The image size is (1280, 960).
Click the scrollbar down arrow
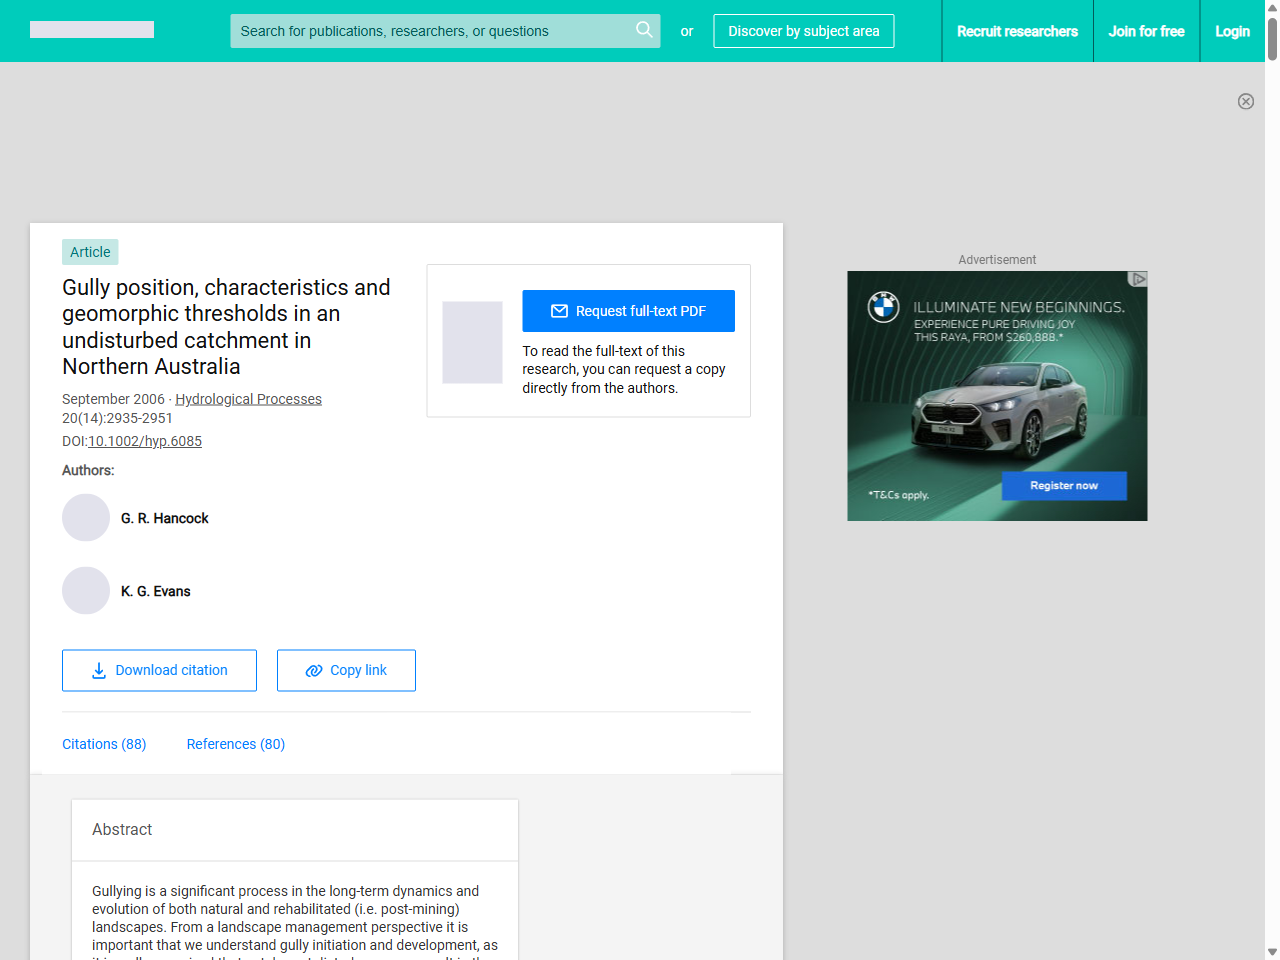tap(1272, 952)
